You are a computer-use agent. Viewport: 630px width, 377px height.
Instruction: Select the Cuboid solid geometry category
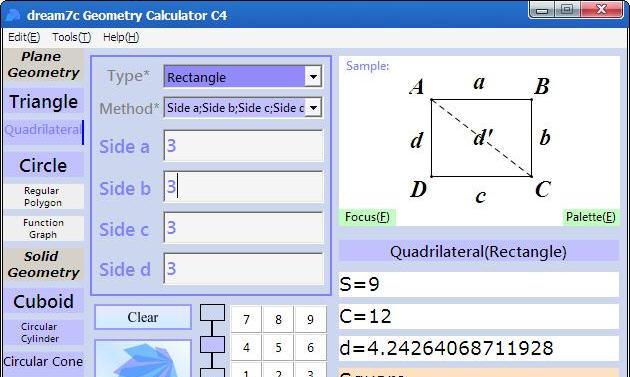[44, 301]
